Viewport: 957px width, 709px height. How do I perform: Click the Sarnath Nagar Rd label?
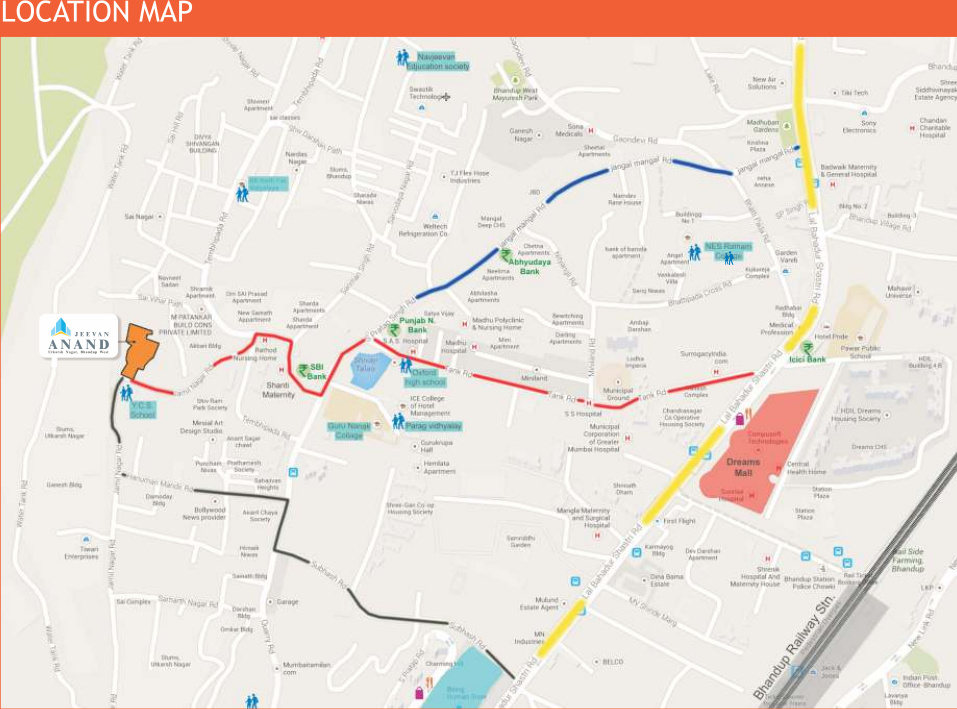click(188, 602)
